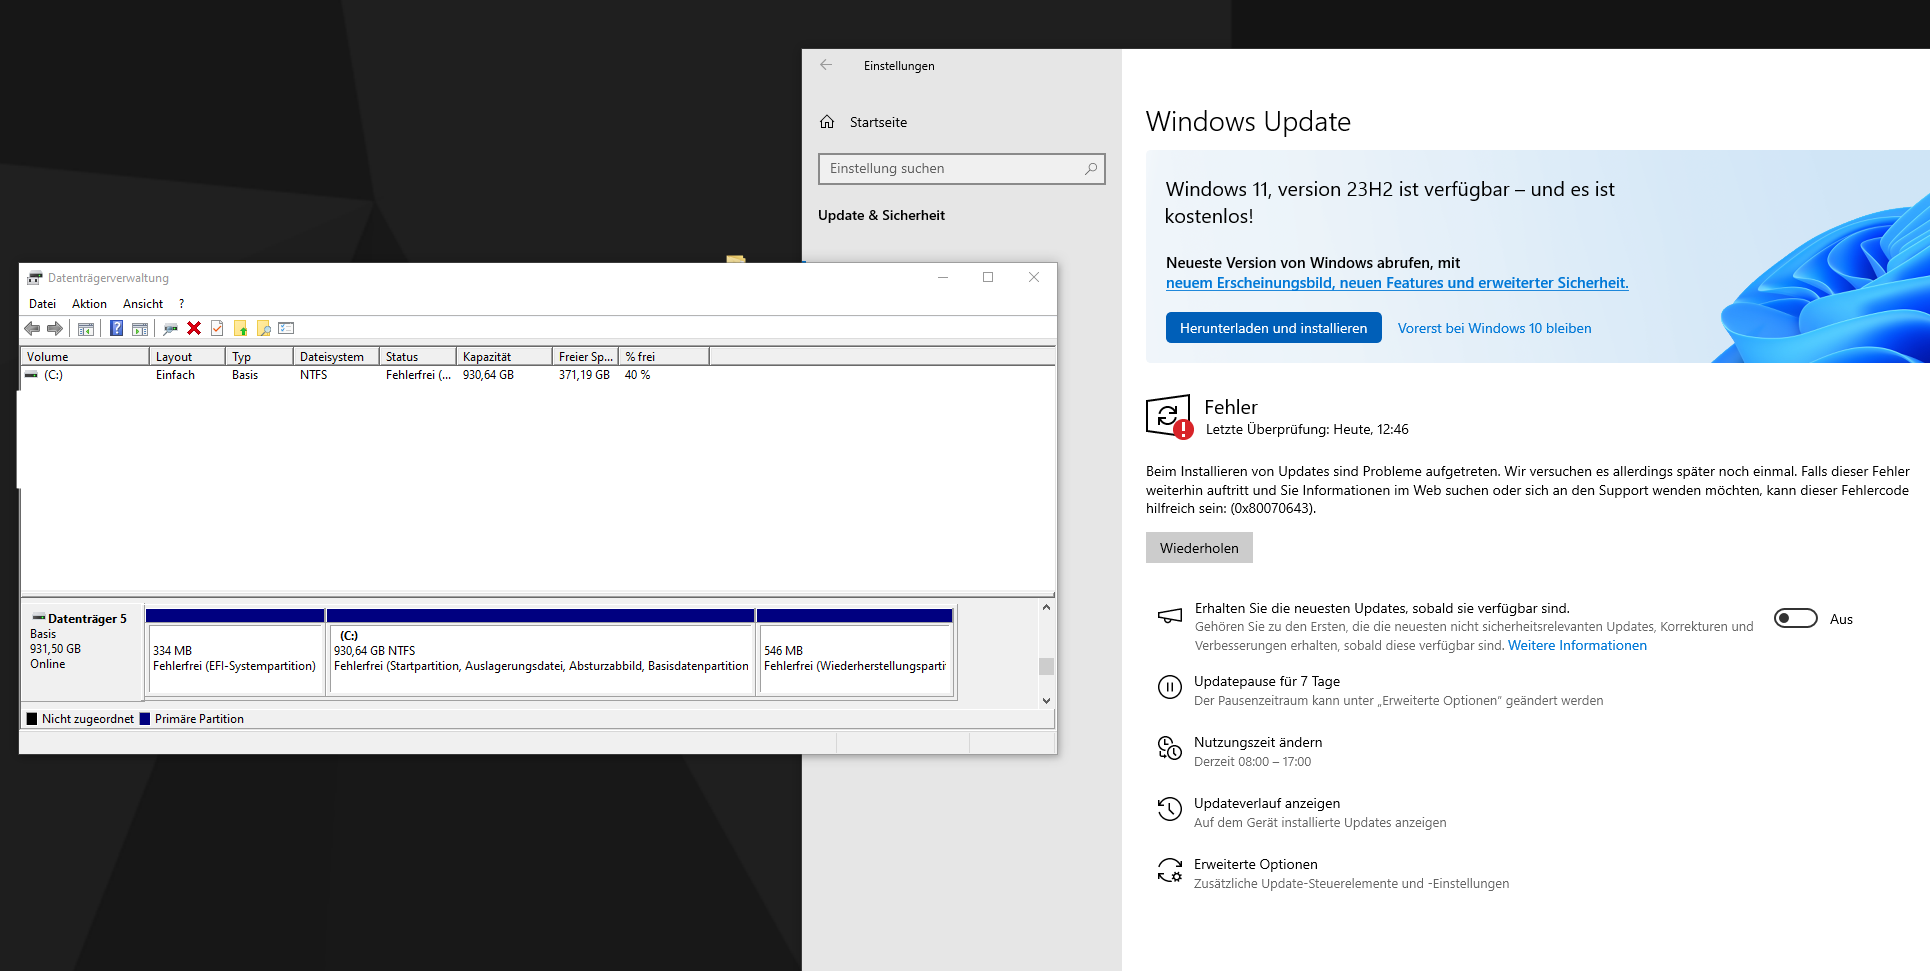Click the checklist settings toolbar icon
Viewport: 1930px width, 971px height.
287,329
